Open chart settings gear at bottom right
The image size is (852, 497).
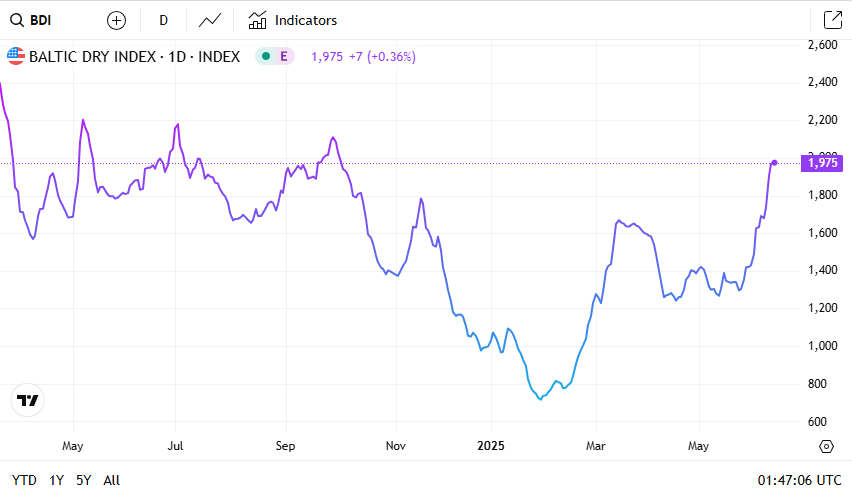point(826,446)
